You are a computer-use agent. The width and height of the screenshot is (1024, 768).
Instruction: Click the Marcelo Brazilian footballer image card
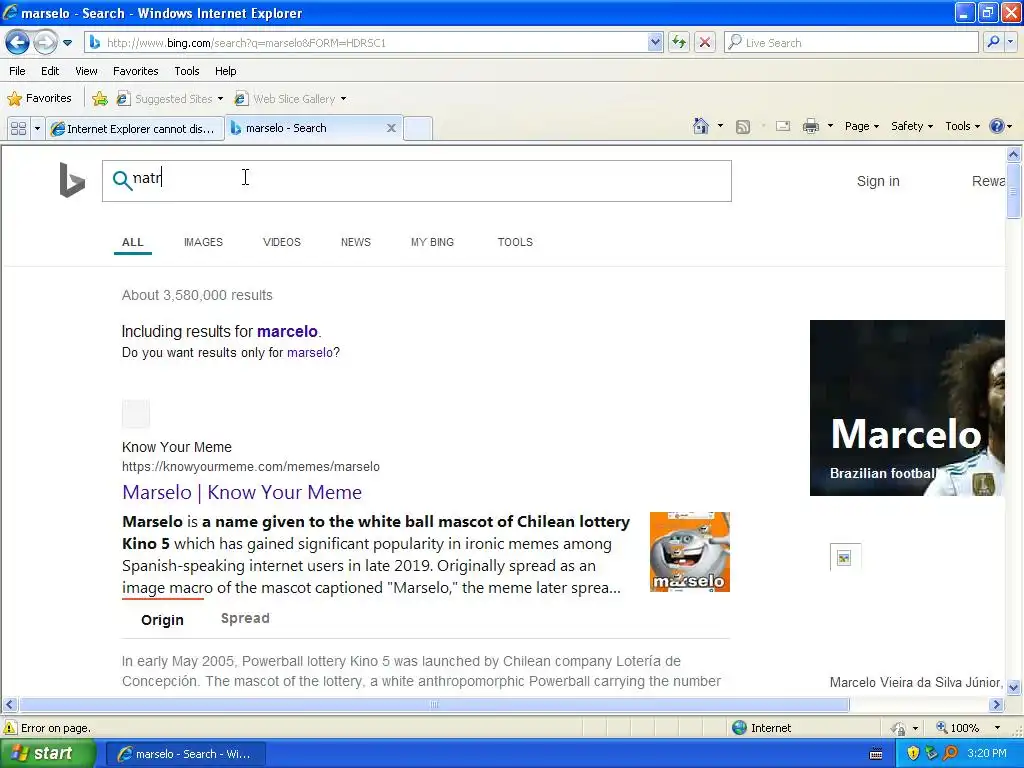click(x=907, y=408)
